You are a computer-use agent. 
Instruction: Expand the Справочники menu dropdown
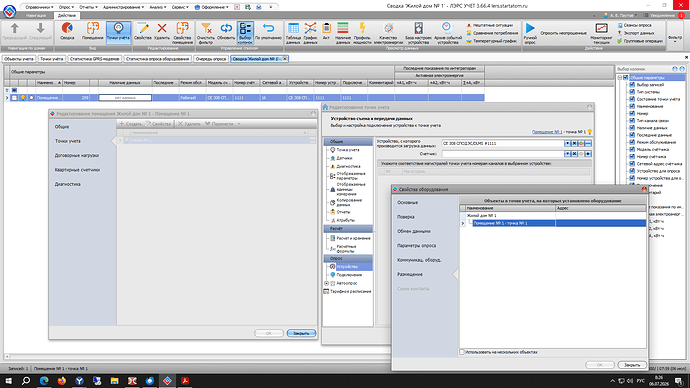[39, 7]
